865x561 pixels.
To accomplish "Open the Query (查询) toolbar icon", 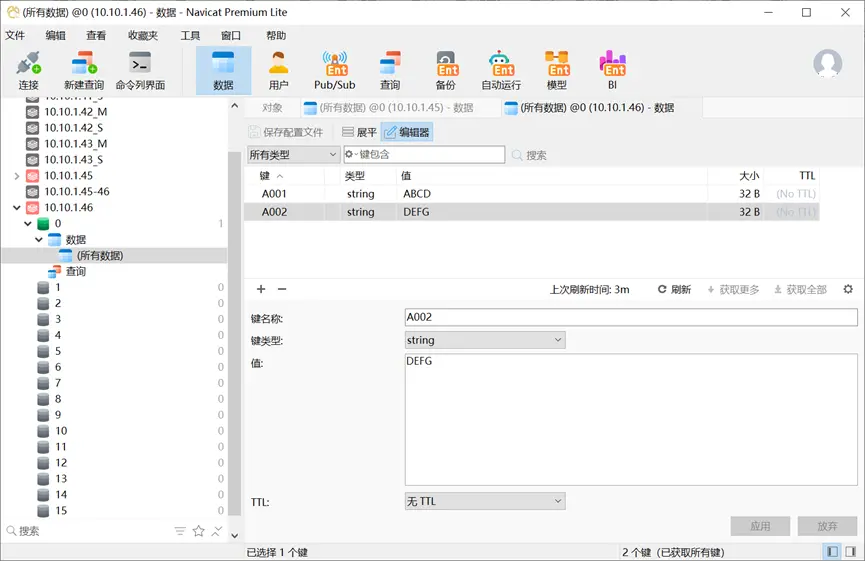I will coord(390,70).
